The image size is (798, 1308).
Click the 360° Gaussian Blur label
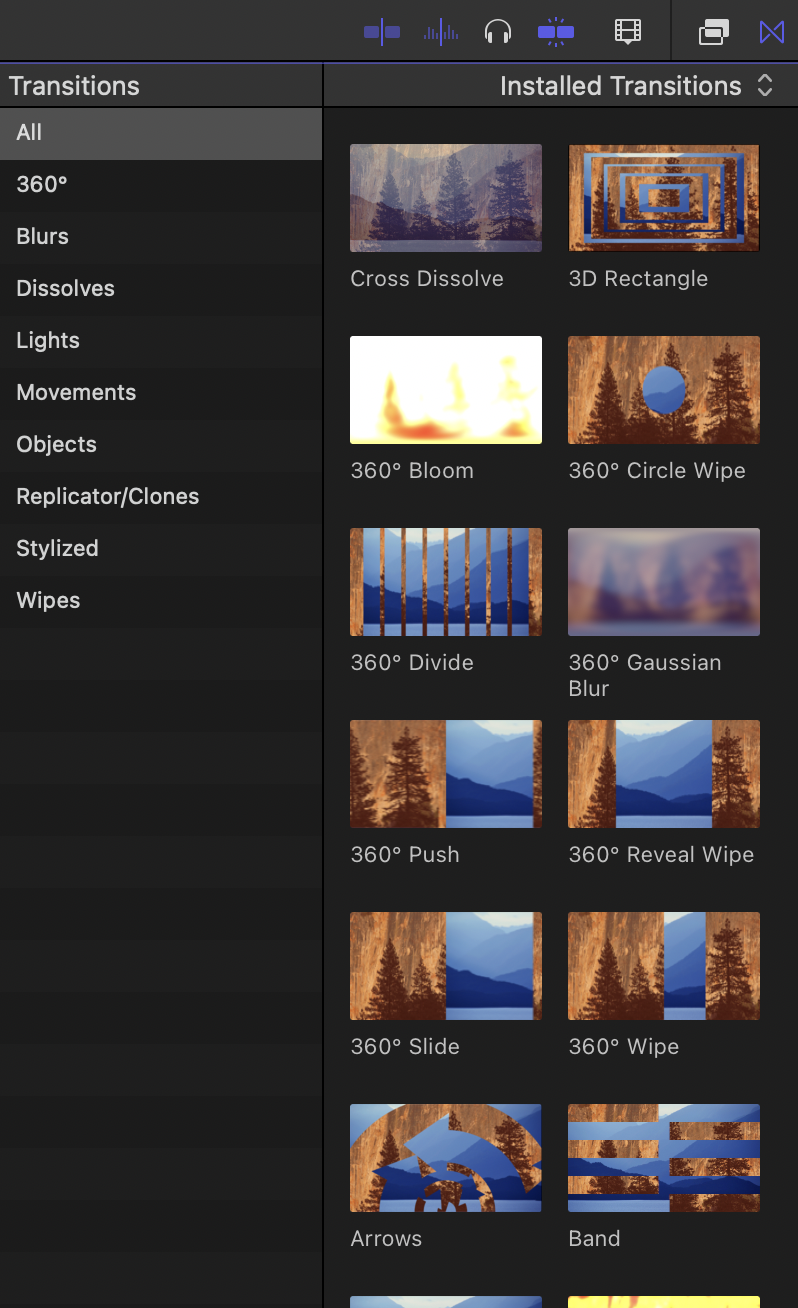tap(645, 675)
